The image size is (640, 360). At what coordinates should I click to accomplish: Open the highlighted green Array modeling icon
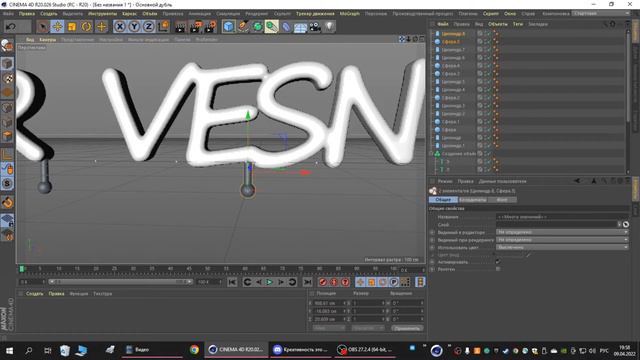pos(271,27)
